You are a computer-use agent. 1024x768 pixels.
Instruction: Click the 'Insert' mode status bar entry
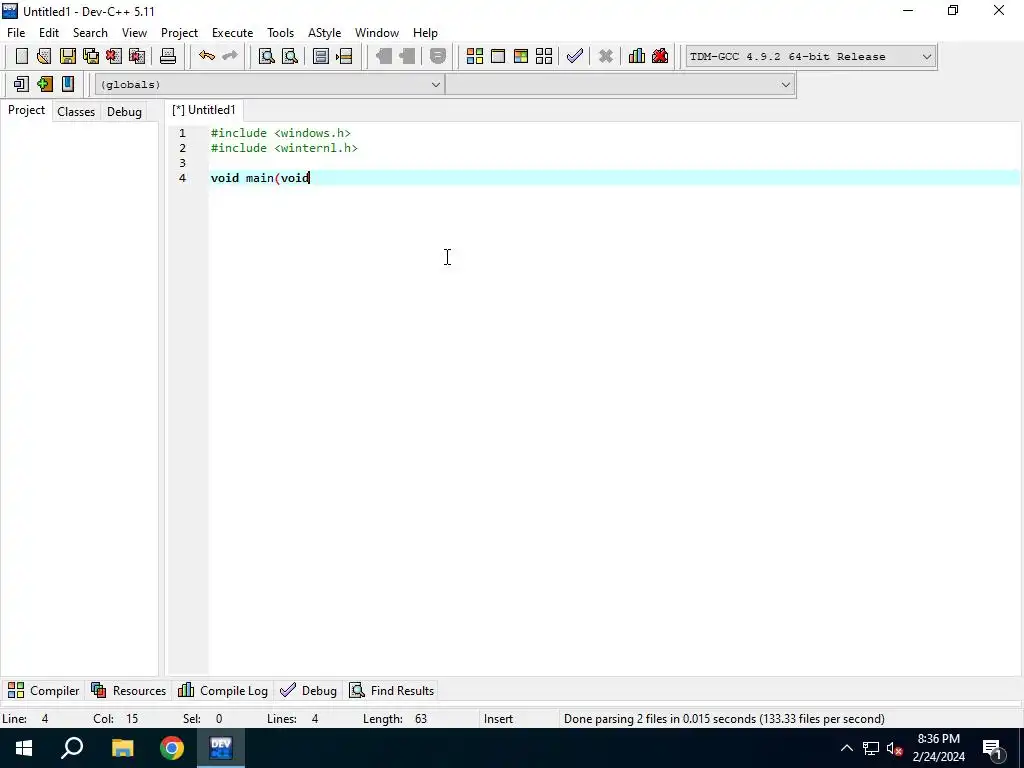[498, 718]
